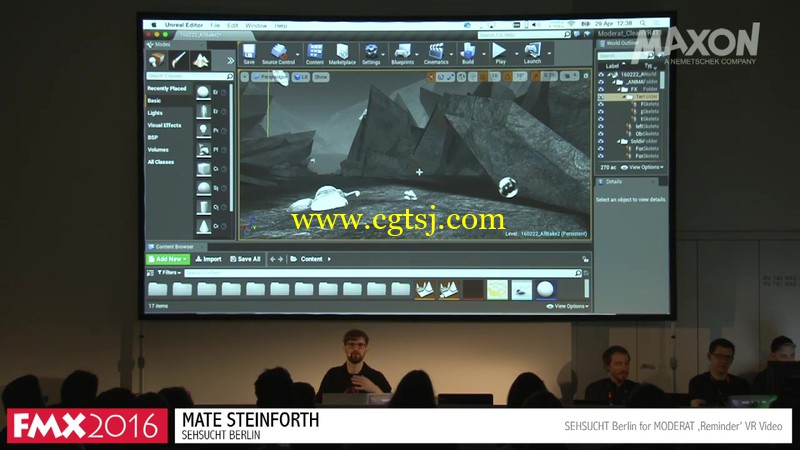Open the Marketplace toolbar icon
Viewport: 800px width, 450px height.
tap(342, 53)
